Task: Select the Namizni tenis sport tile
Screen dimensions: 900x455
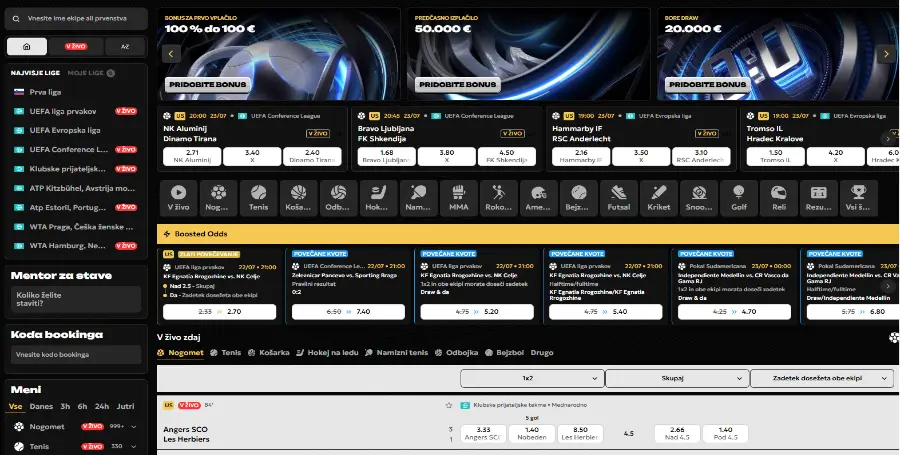Action: click(418, 198)
